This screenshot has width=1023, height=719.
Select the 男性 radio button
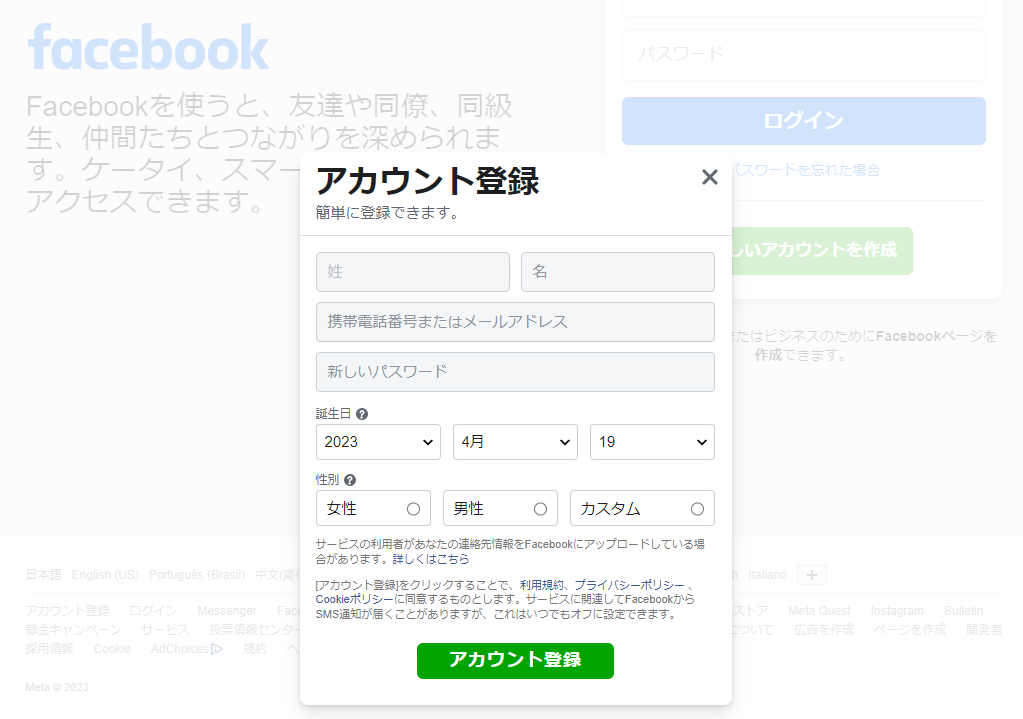(x=540, y=509)
